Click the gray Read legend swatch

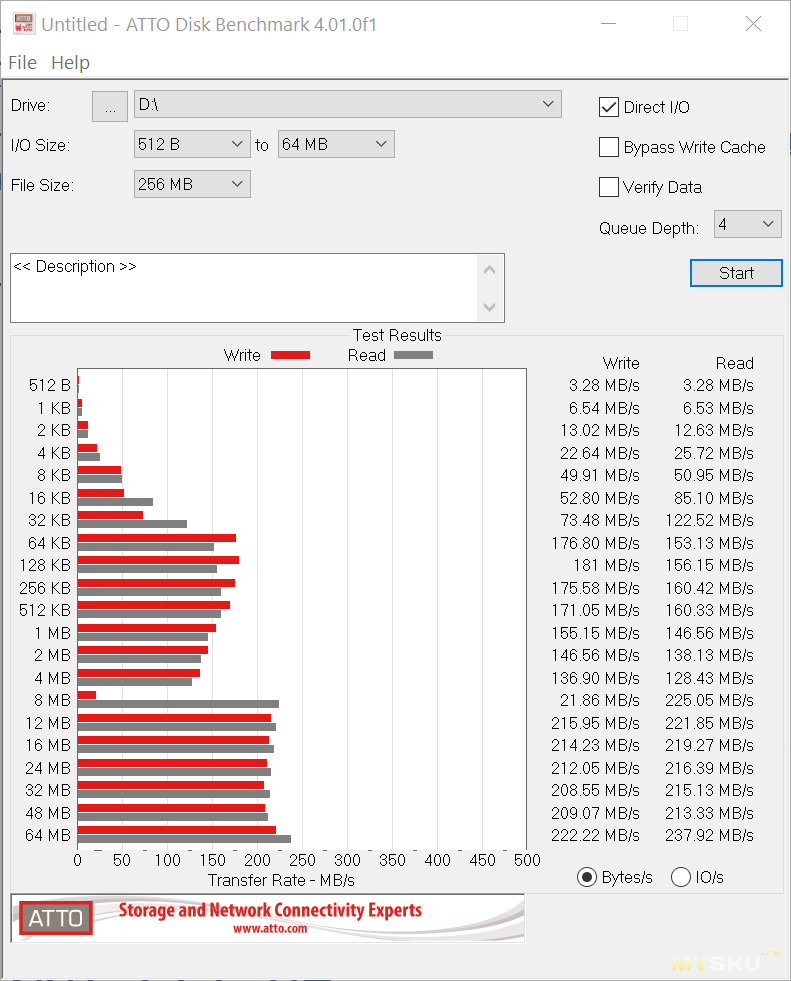(414, 355)
